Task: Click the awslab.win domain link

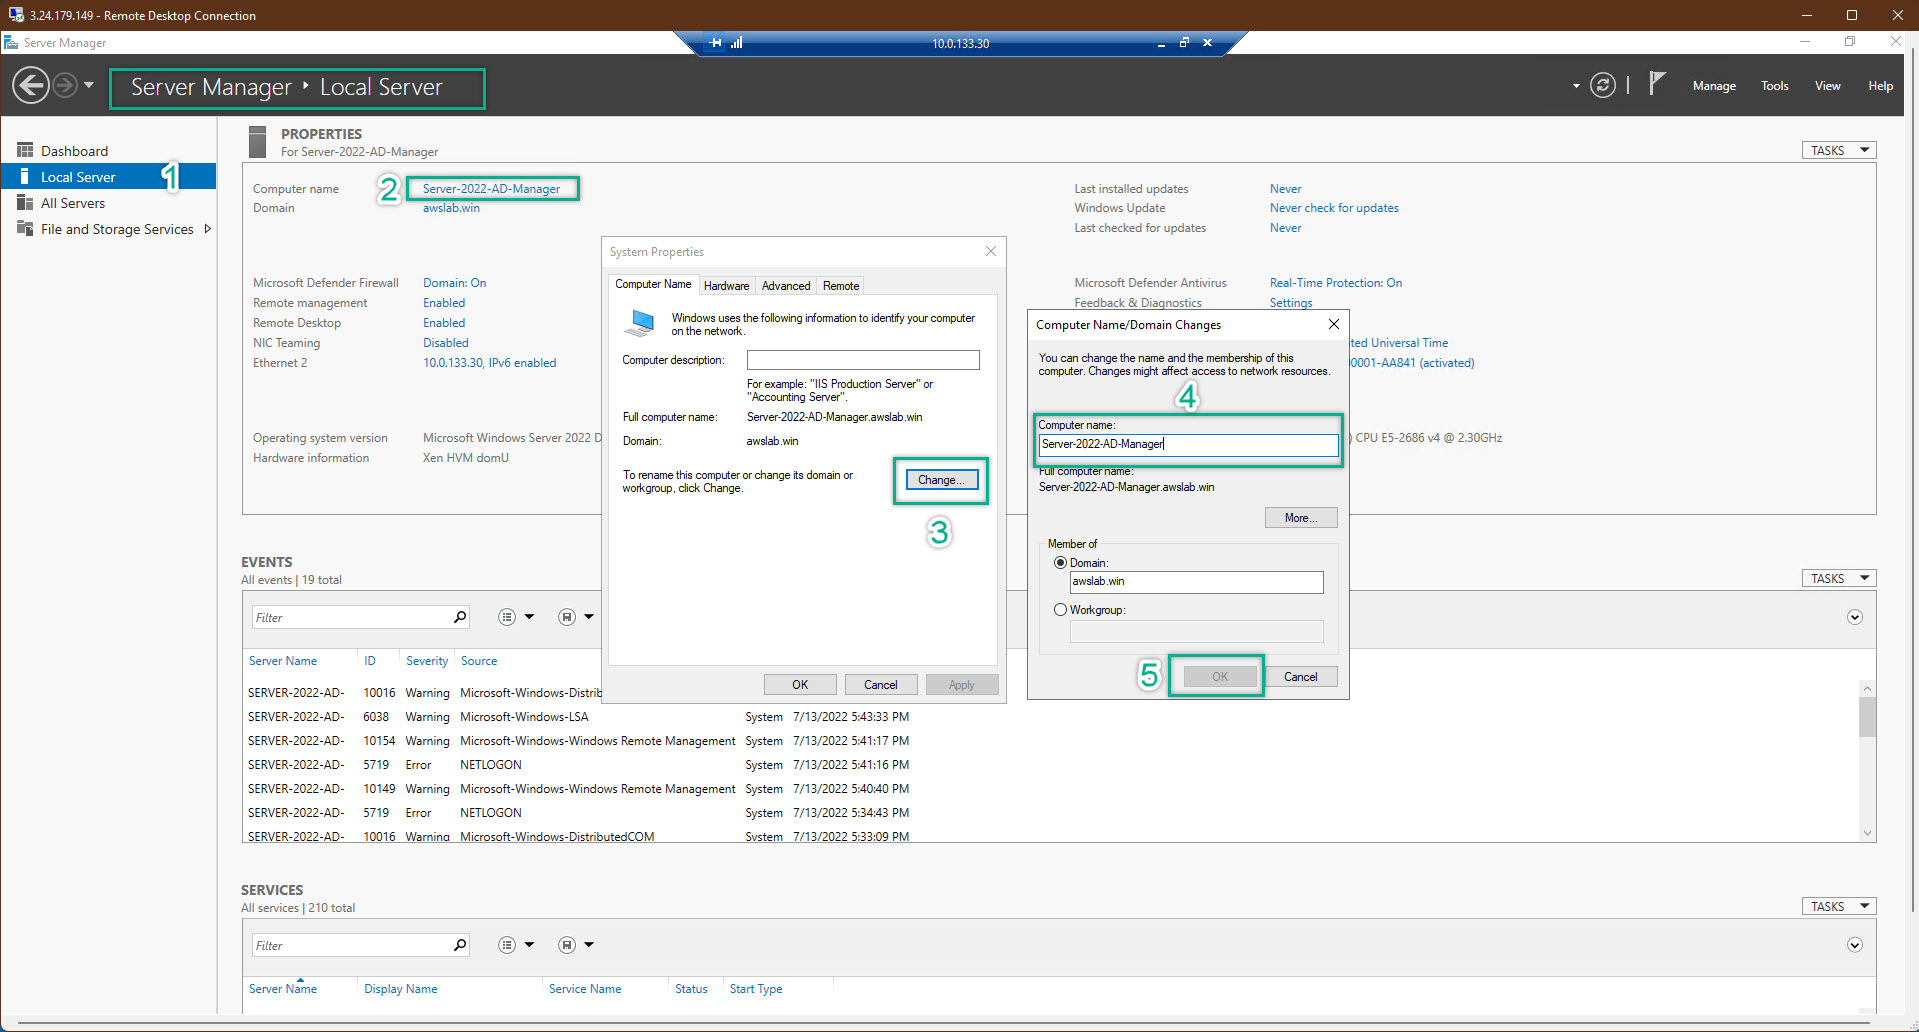Action: coord(451,208)
